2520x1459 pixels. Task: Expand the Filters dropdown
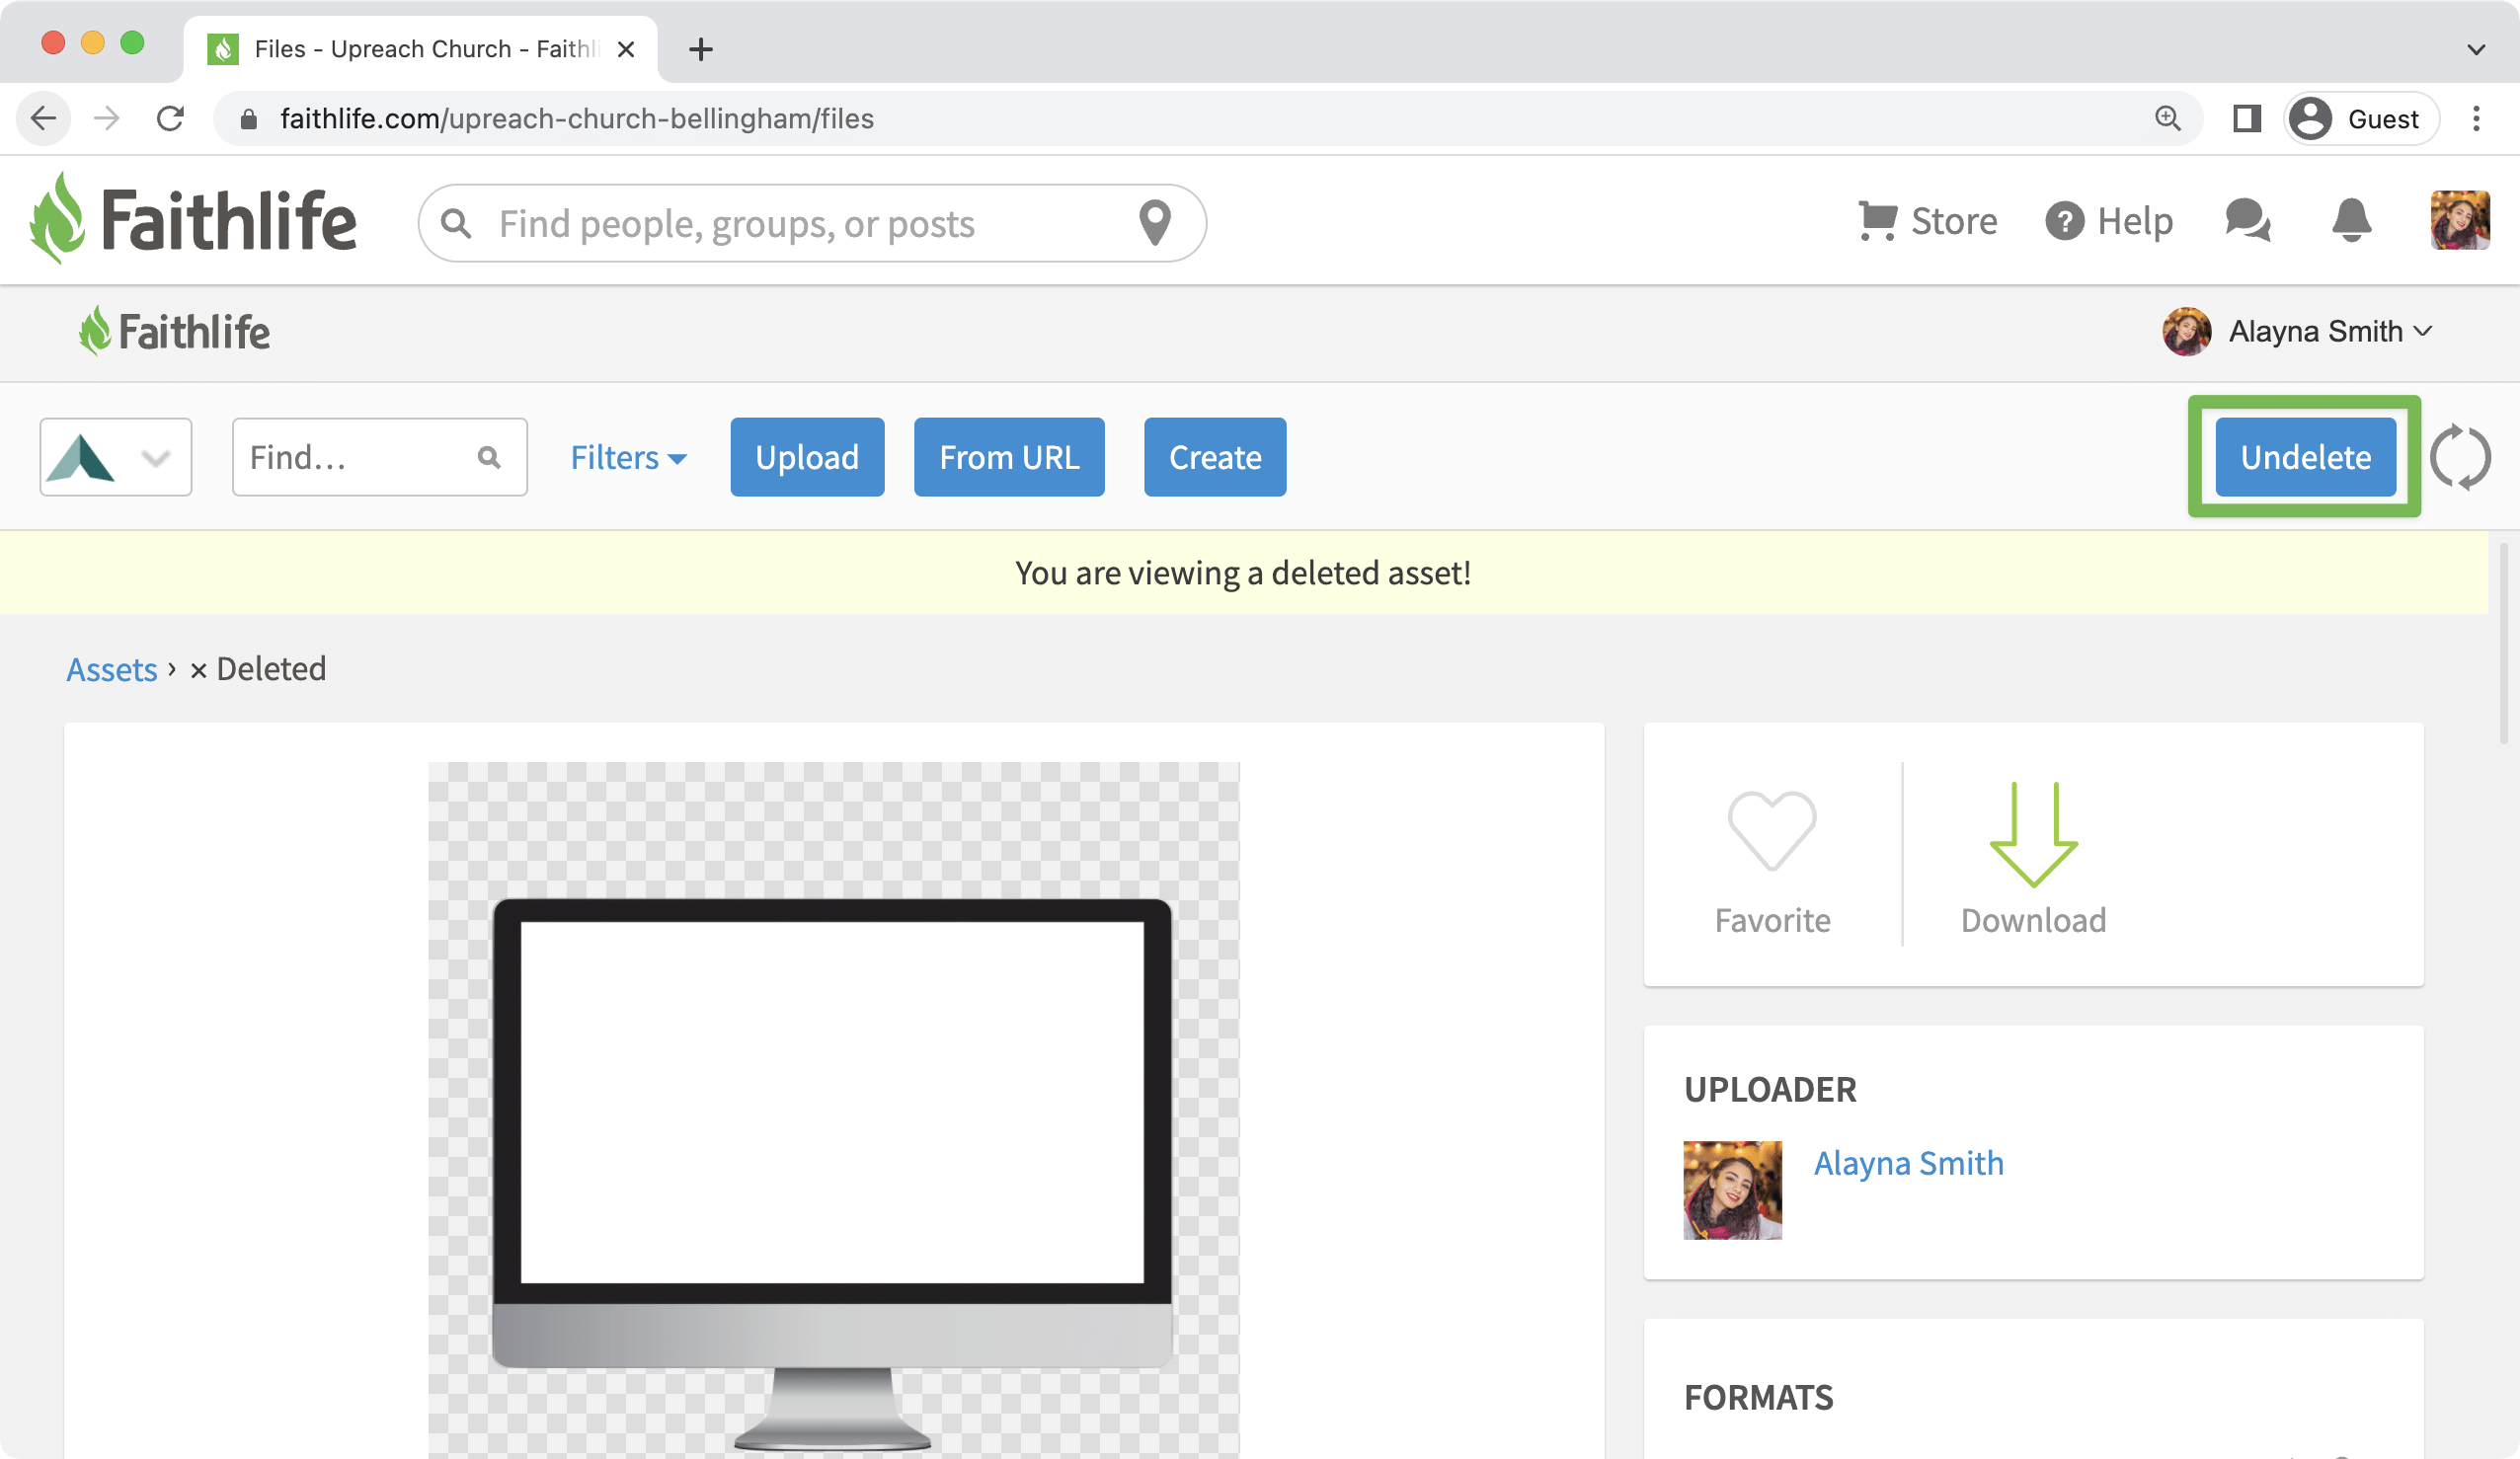coord(628,457)
